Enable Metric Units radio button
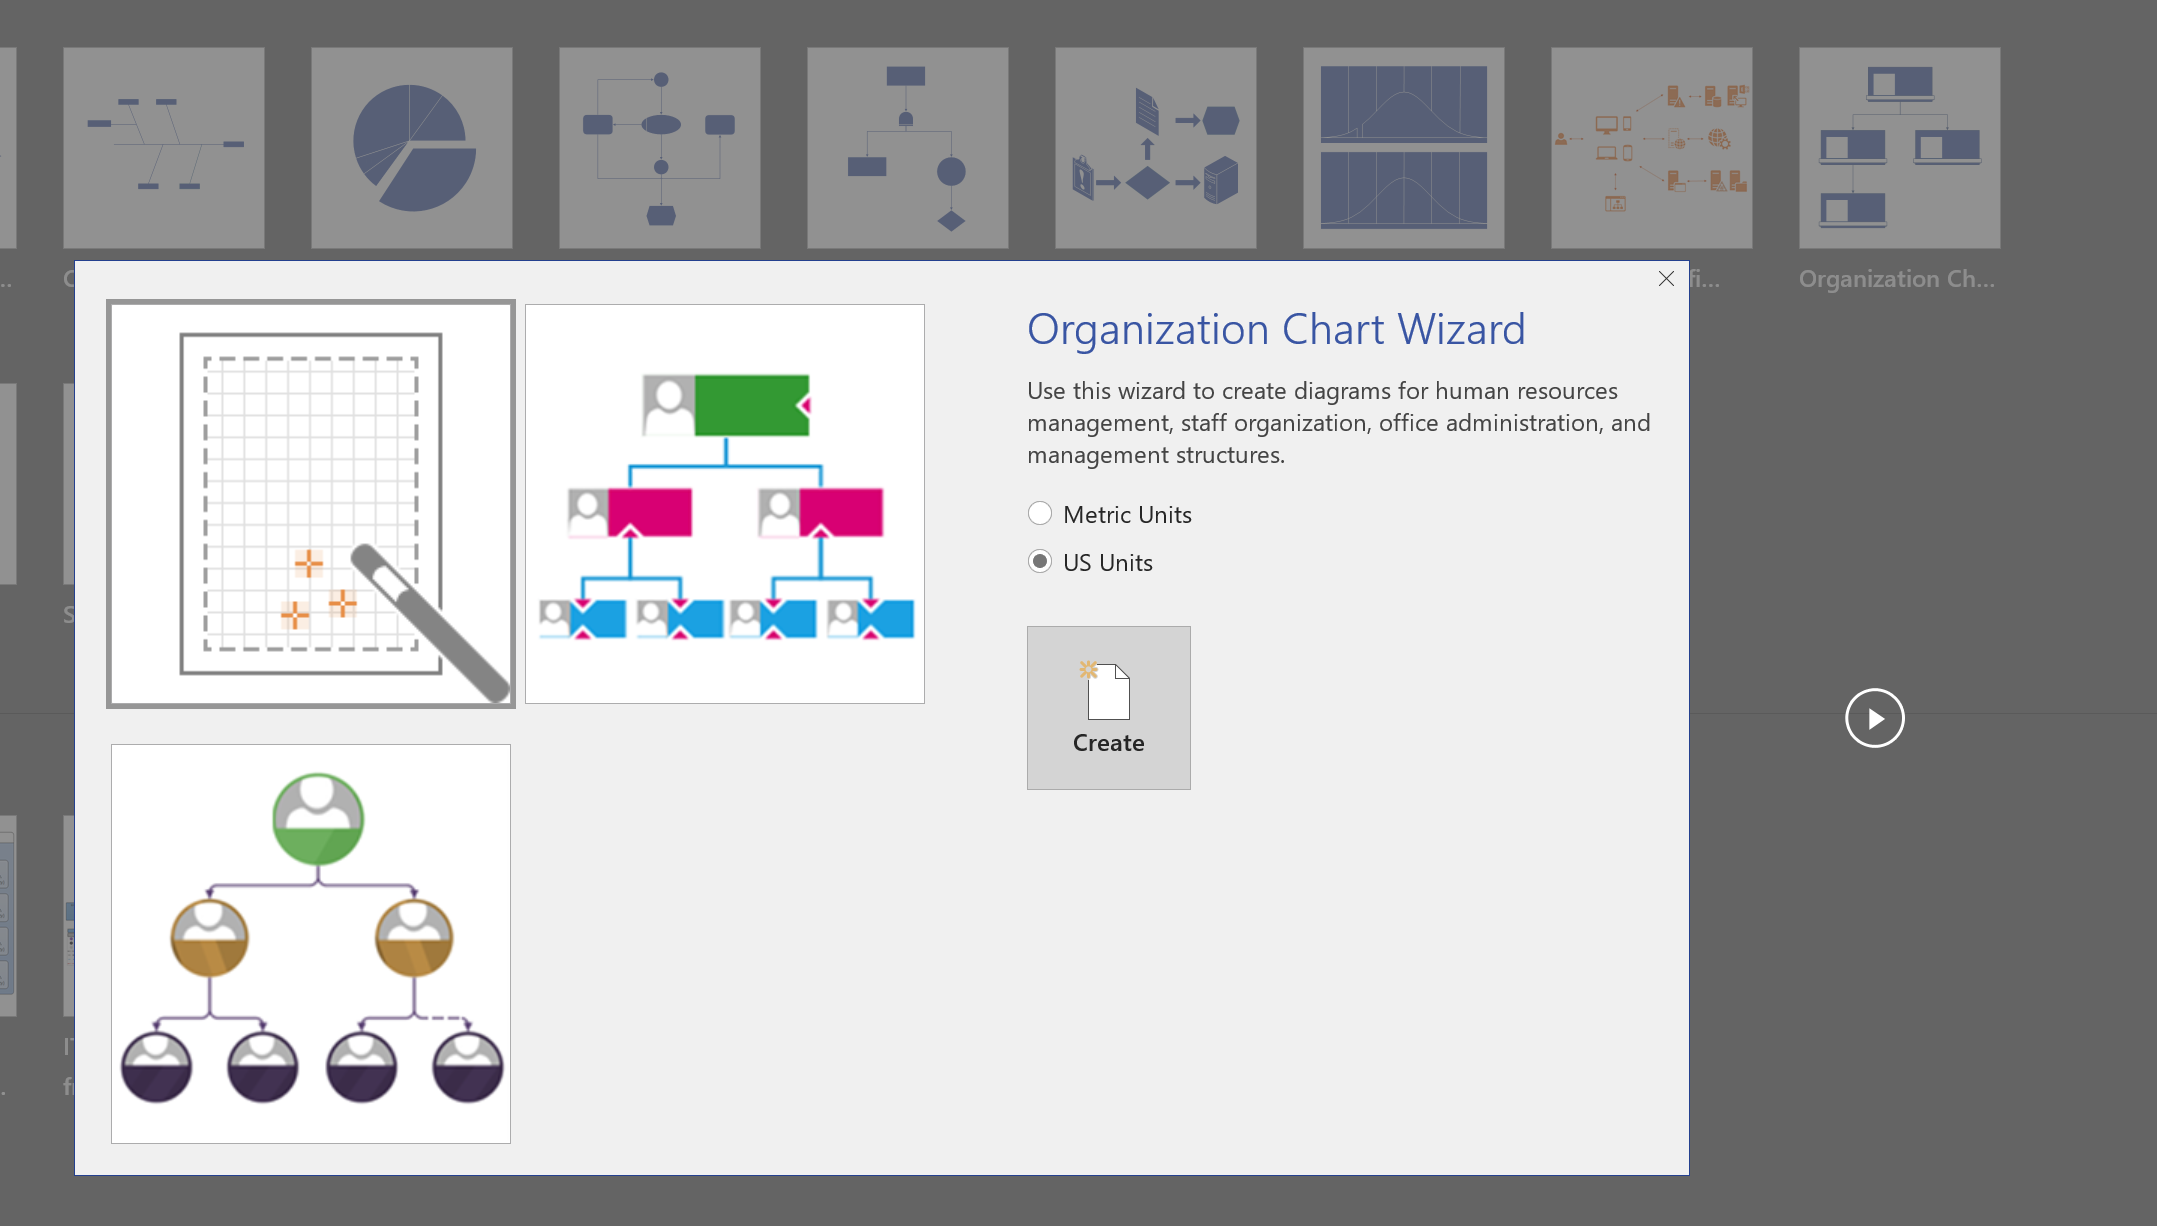Image resolution: width=2157 pixels, height=1226 pixels. (1040, 512)
